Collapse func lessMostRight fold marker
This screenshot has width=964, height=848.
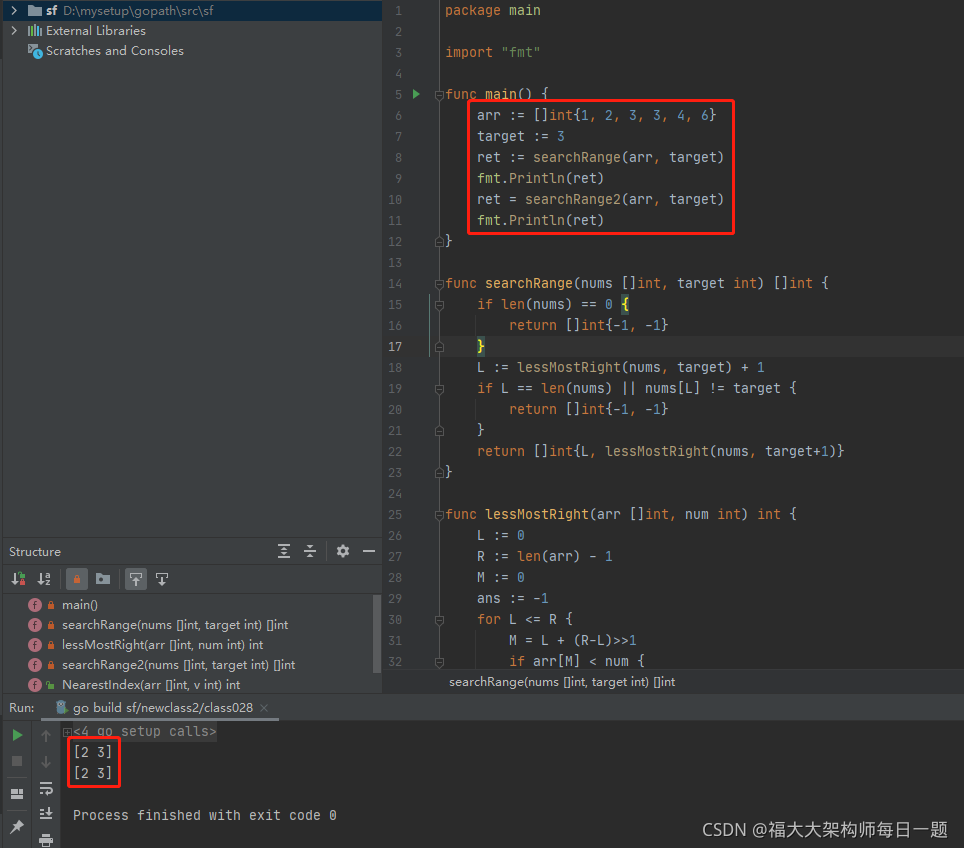(439, 515)
